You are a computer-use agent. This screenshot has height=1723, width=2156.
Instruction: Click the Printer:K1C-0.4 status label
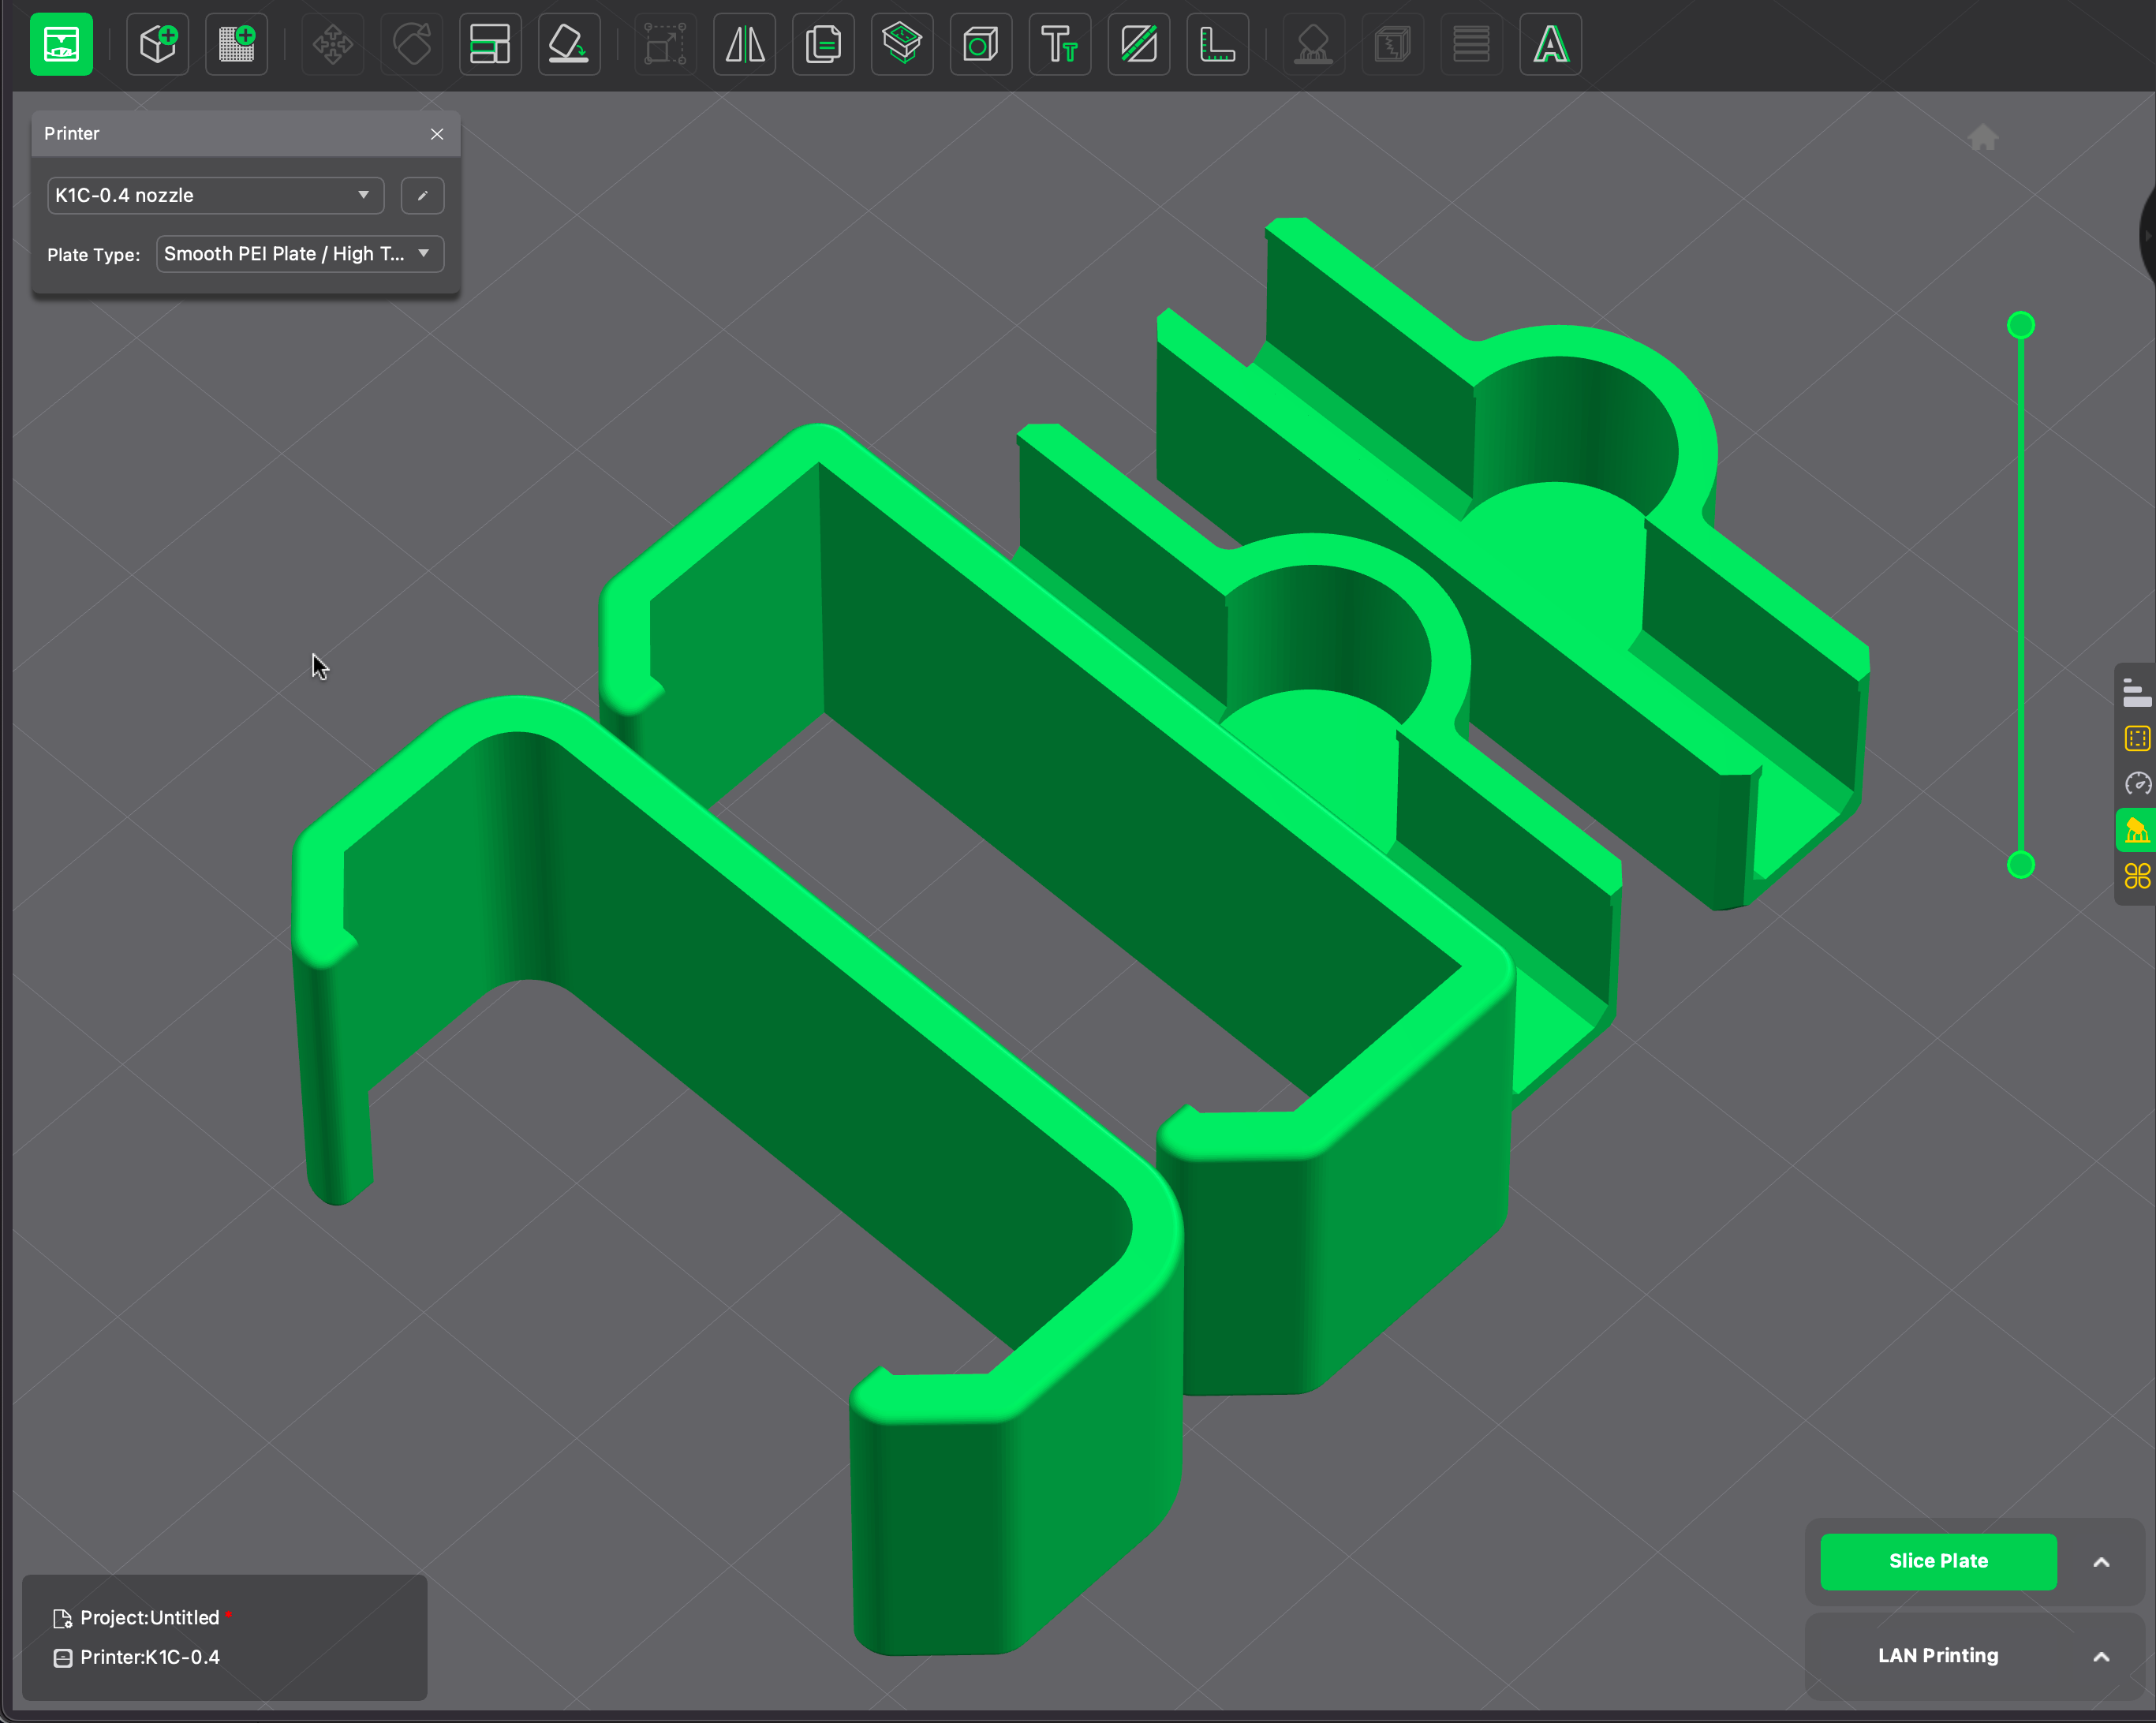149,1657
